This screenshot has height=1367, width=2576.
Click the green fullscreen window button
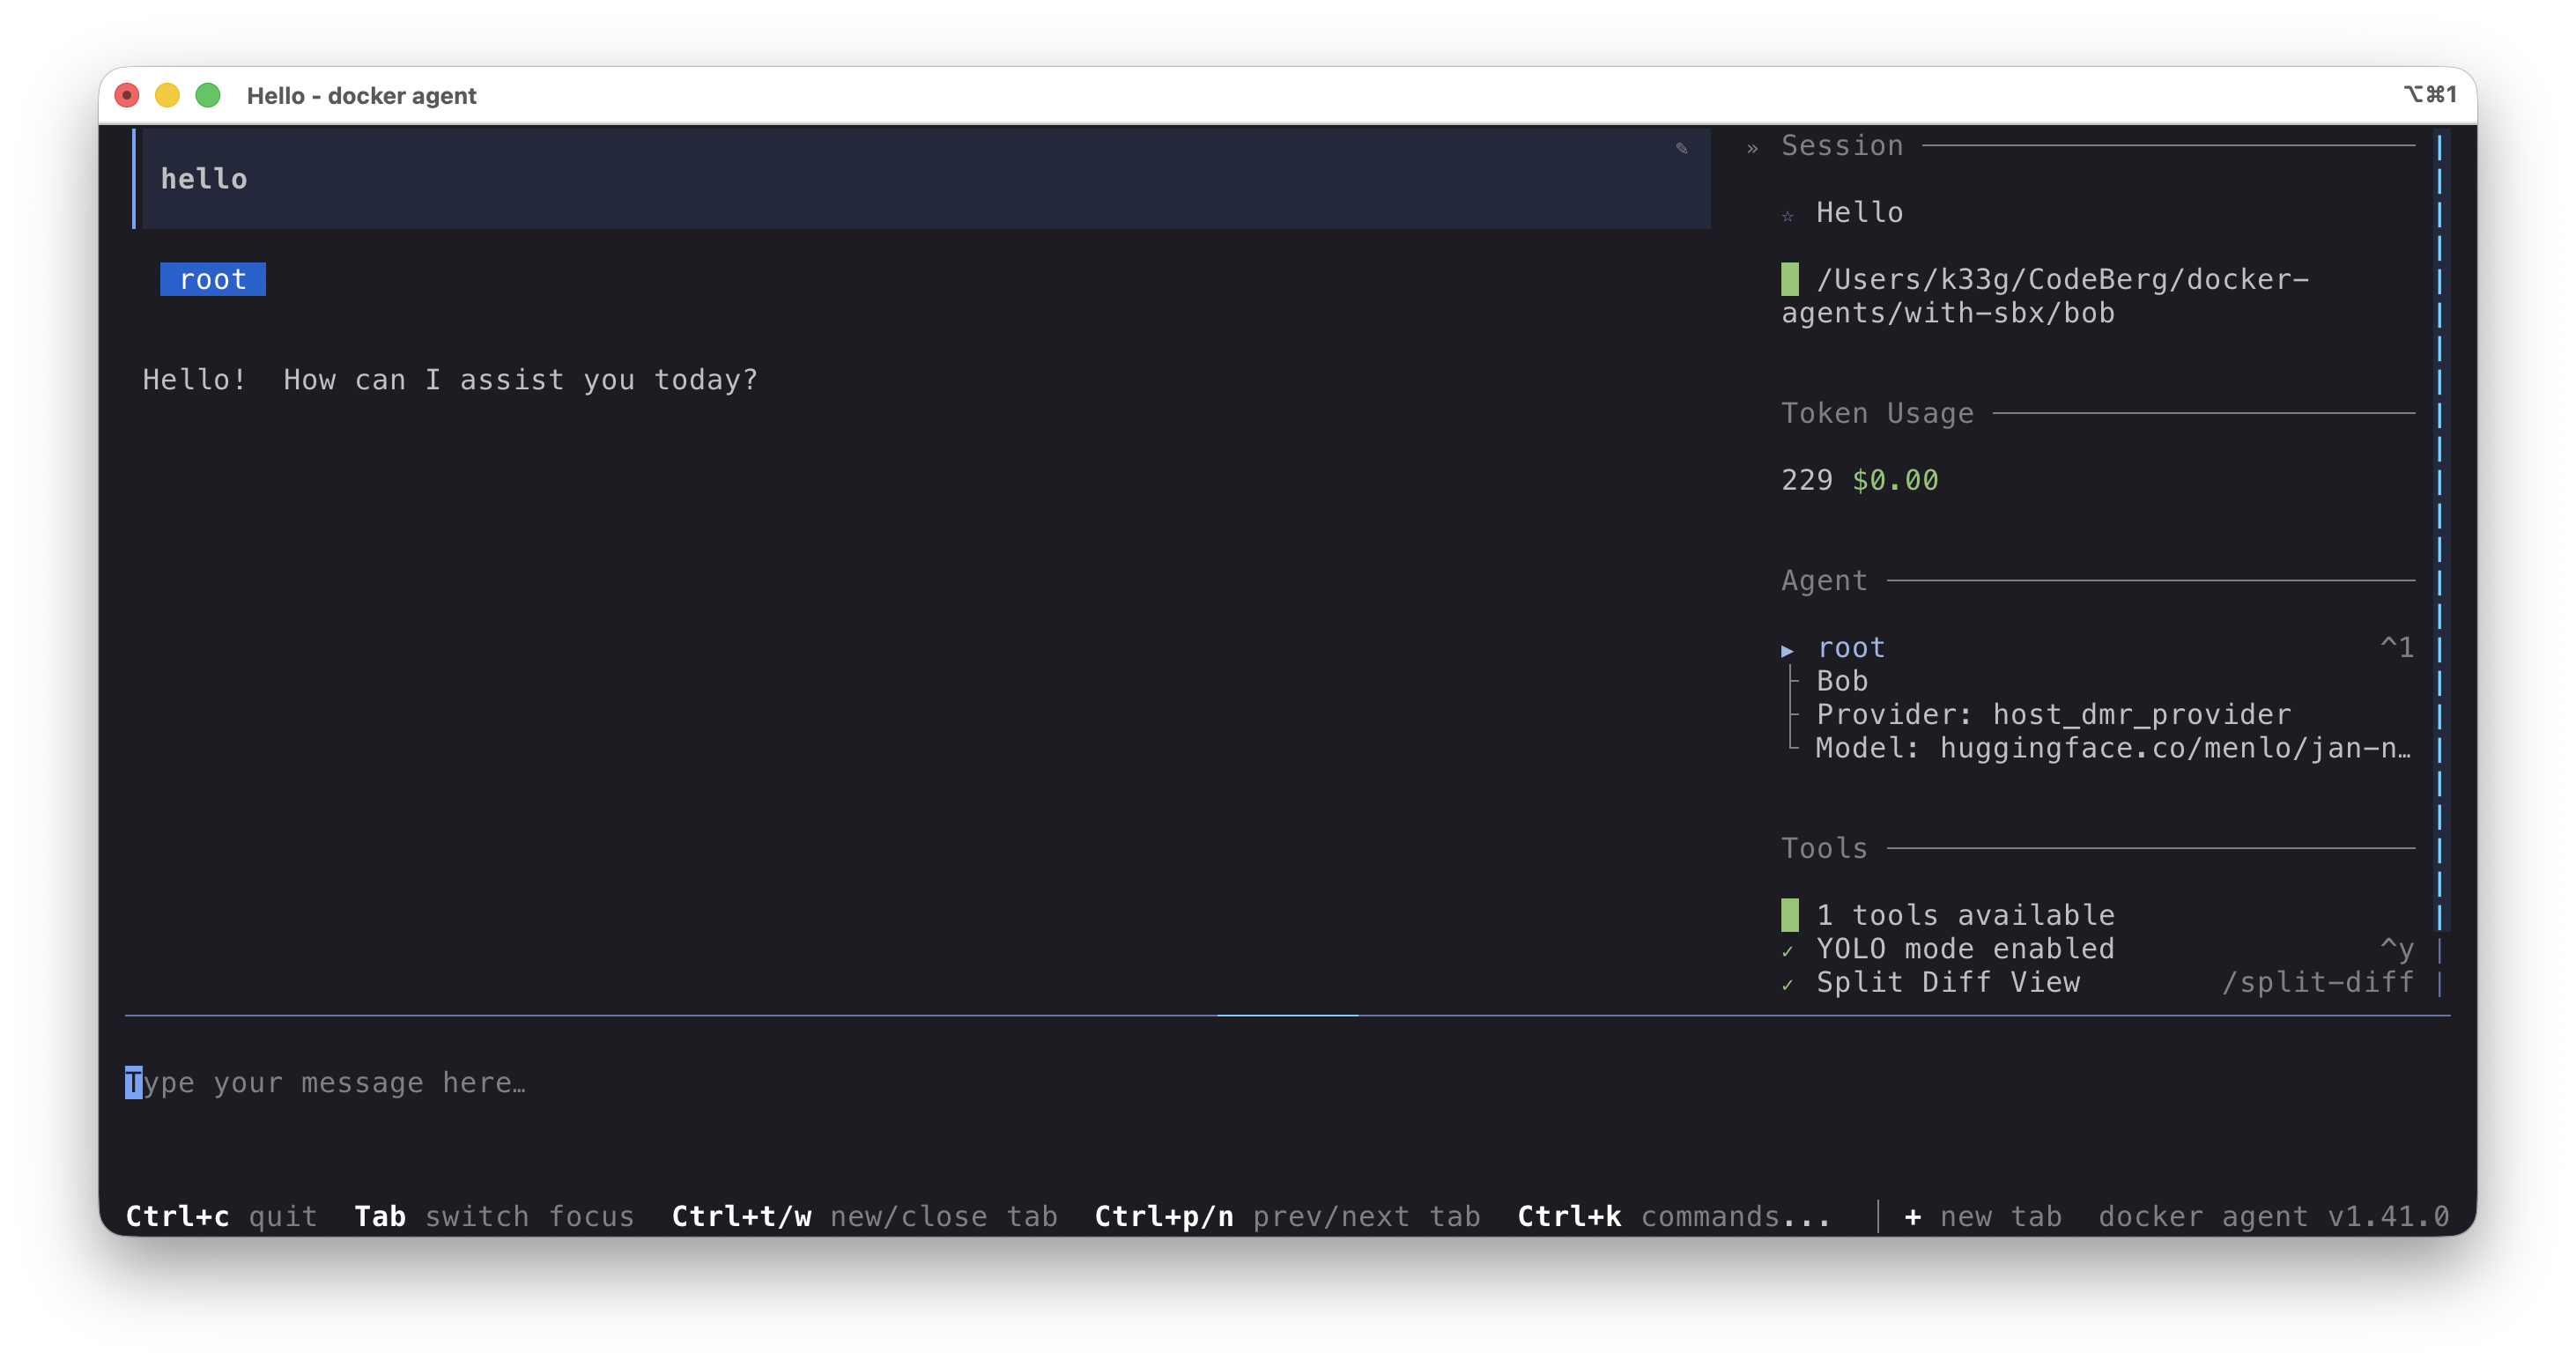pos(208,95)
